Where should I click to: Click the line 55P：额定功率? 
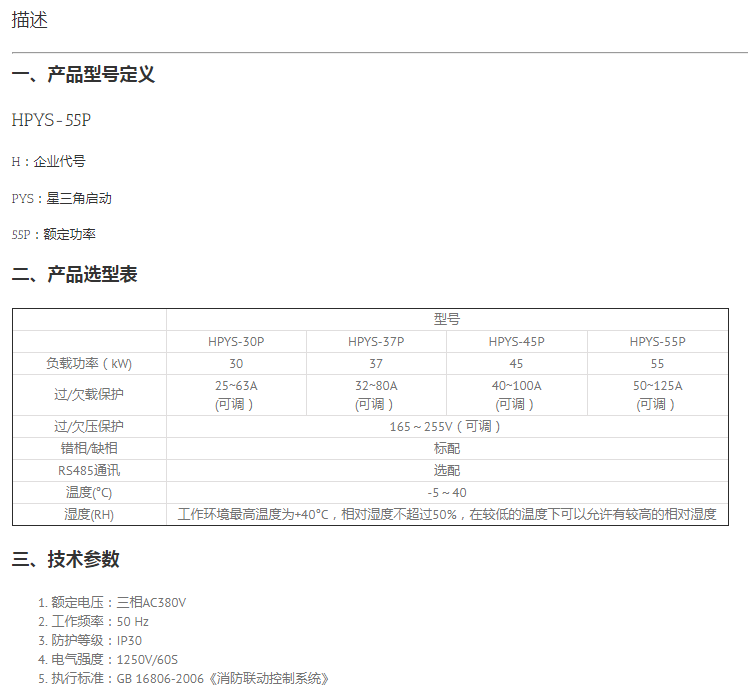click(x=54, y=234)
